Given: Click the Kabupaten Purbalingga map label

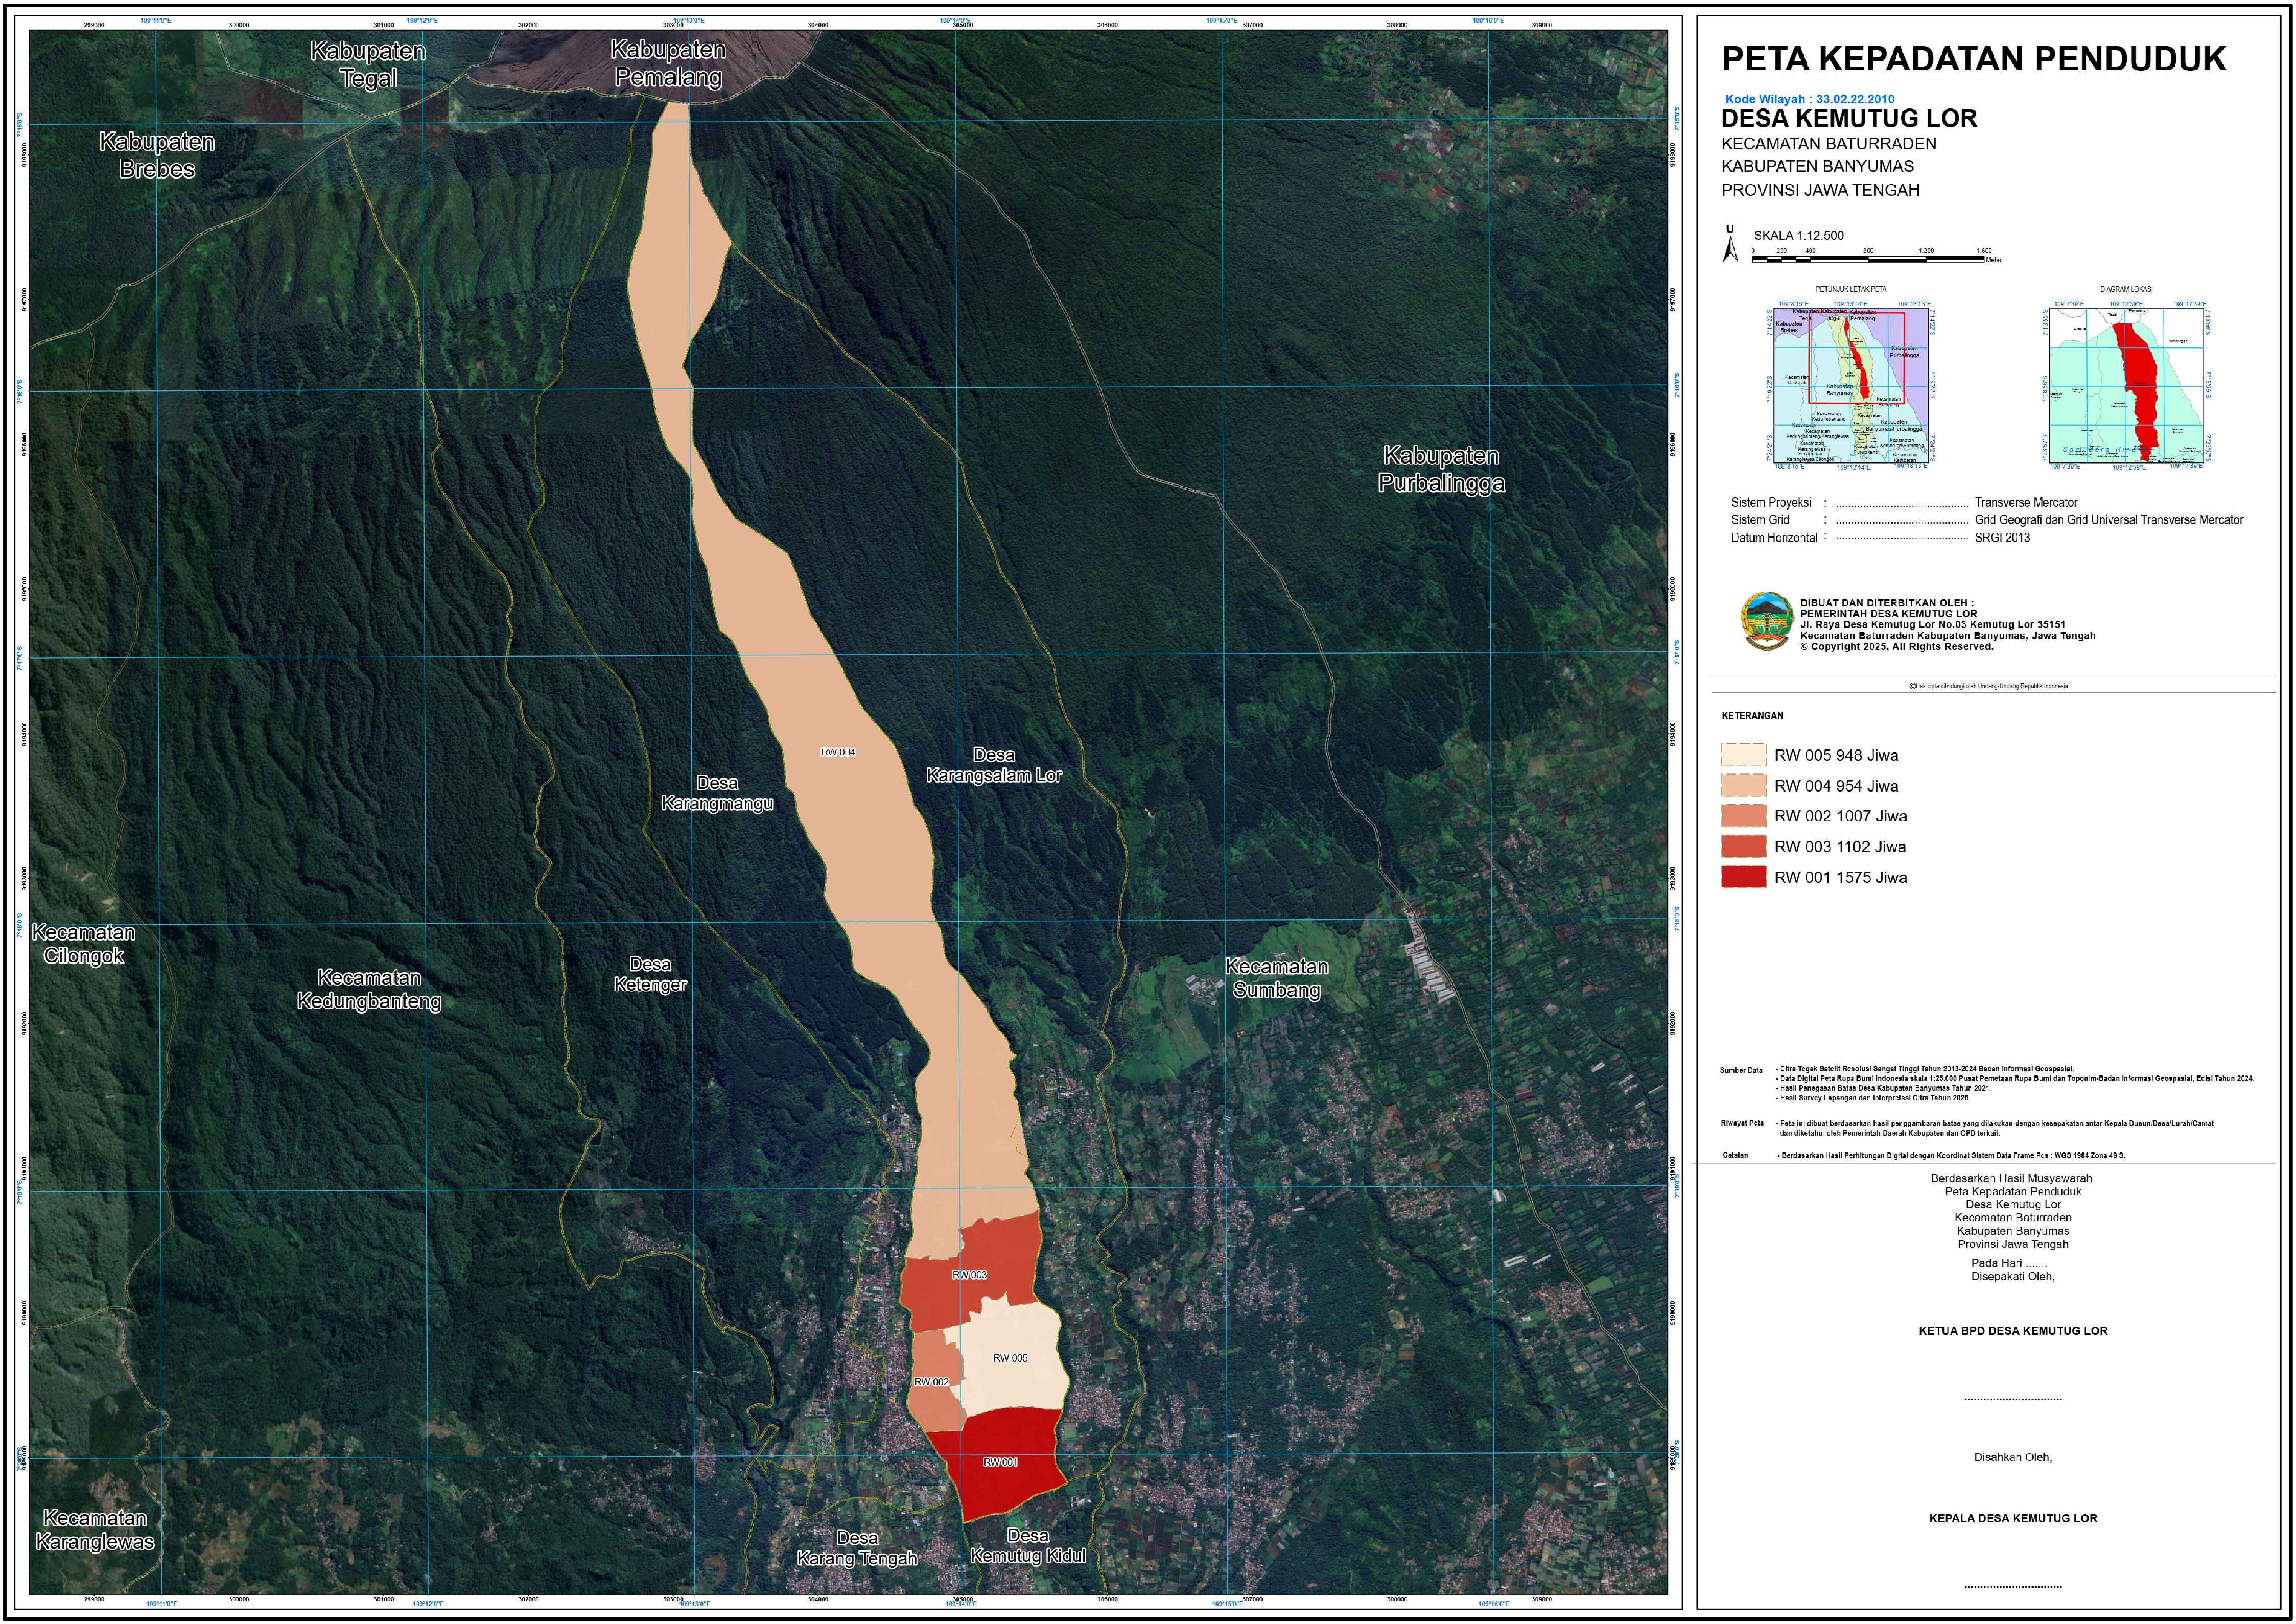Looking at the screenshot, I should [x=1441, y=470].
